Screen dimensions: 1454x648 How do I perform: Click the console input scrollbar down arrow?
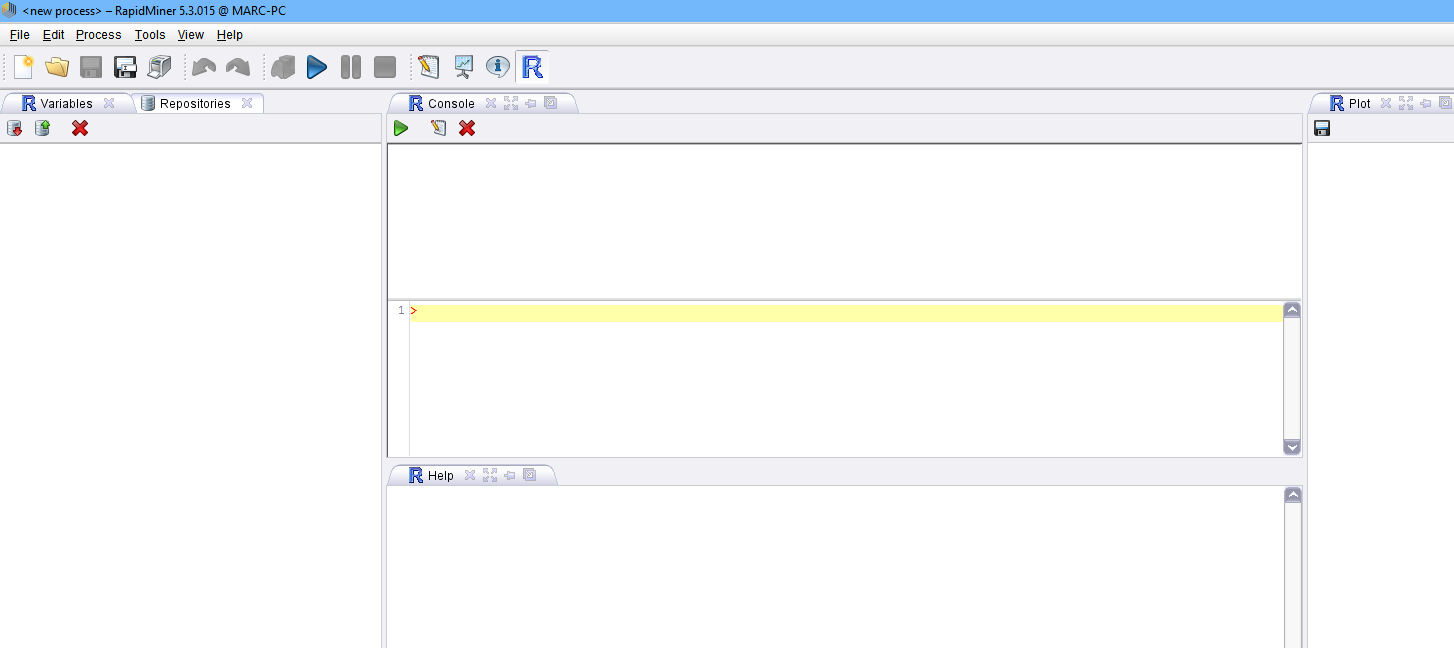pos(1292,447)
